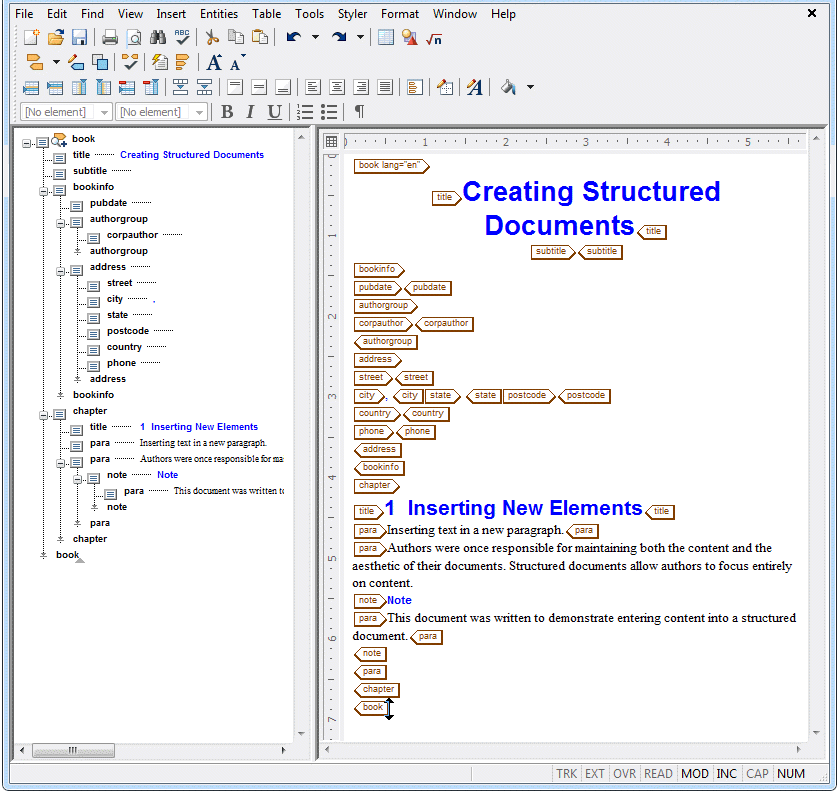The image size is (838, 793).
Task: Toggle Italic formatting button
Action: point(250,112)
